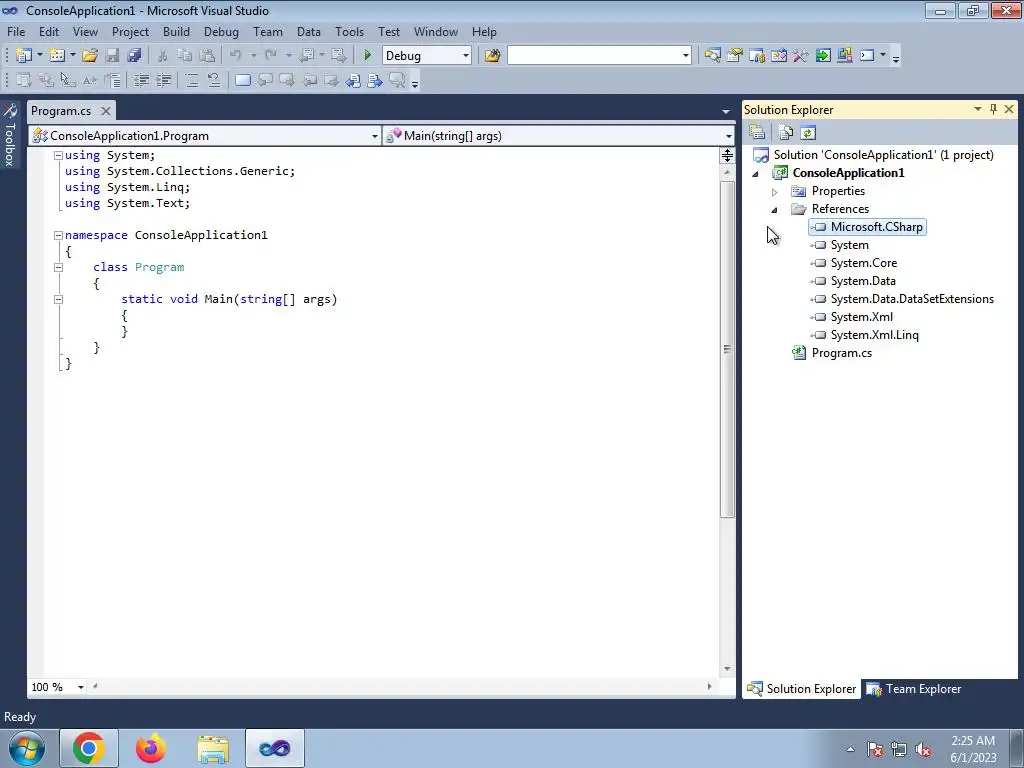Open Solution Explorer from the main toolbar icon

[712, 56]
